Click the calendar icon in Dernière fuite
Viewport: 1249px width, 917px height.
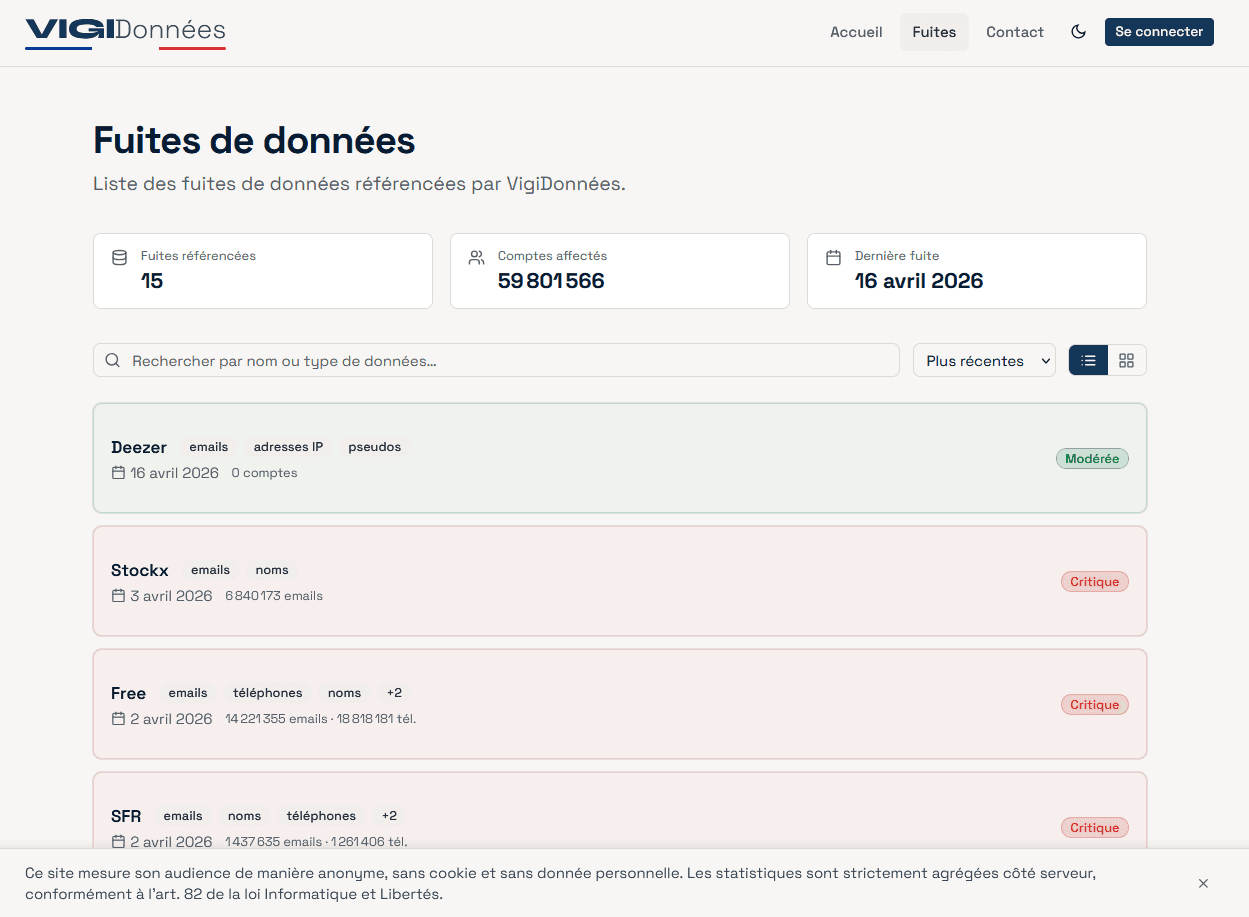click(x=833, y=257)
